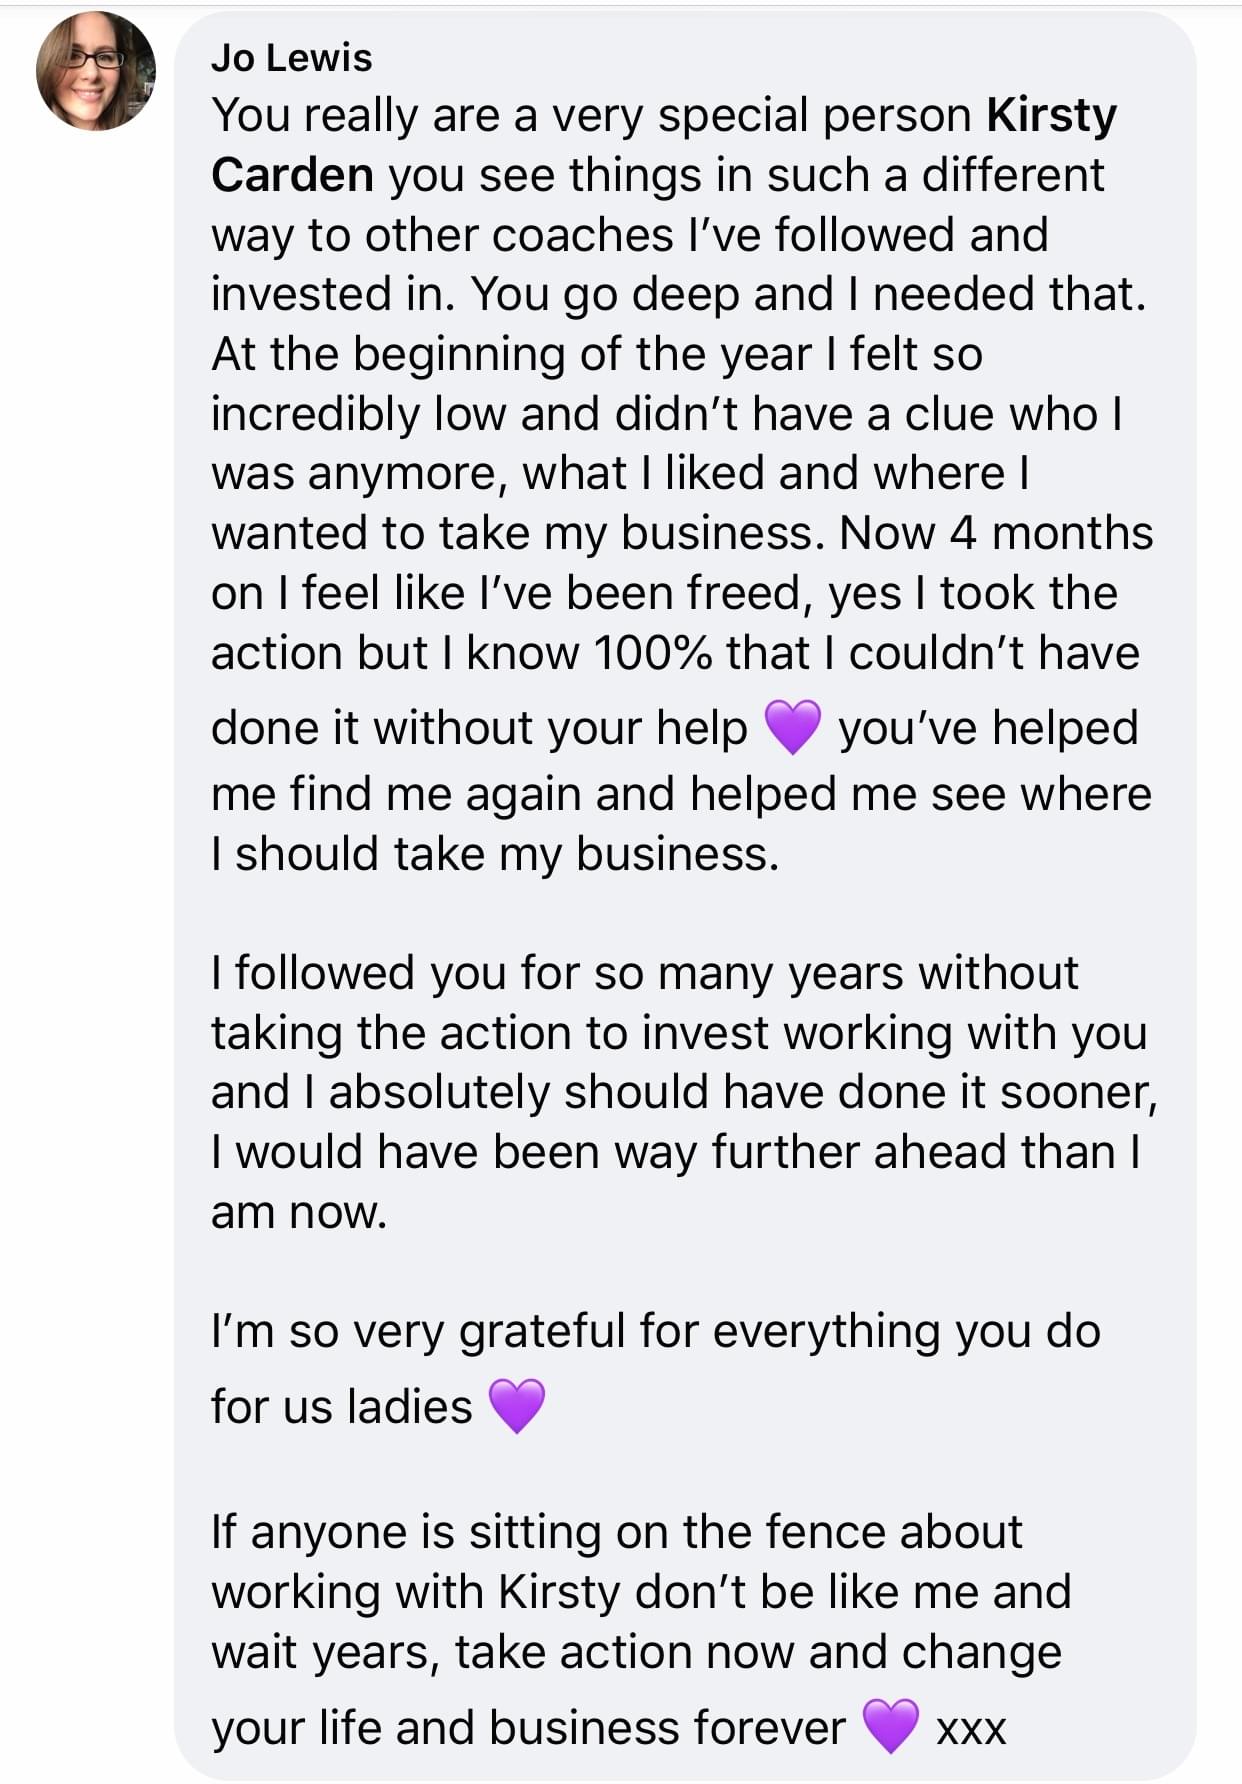Click the purple heart after 'us ladies'
The image size is (1242, 1784).
pyautogui.click(x=516, y=1404)
